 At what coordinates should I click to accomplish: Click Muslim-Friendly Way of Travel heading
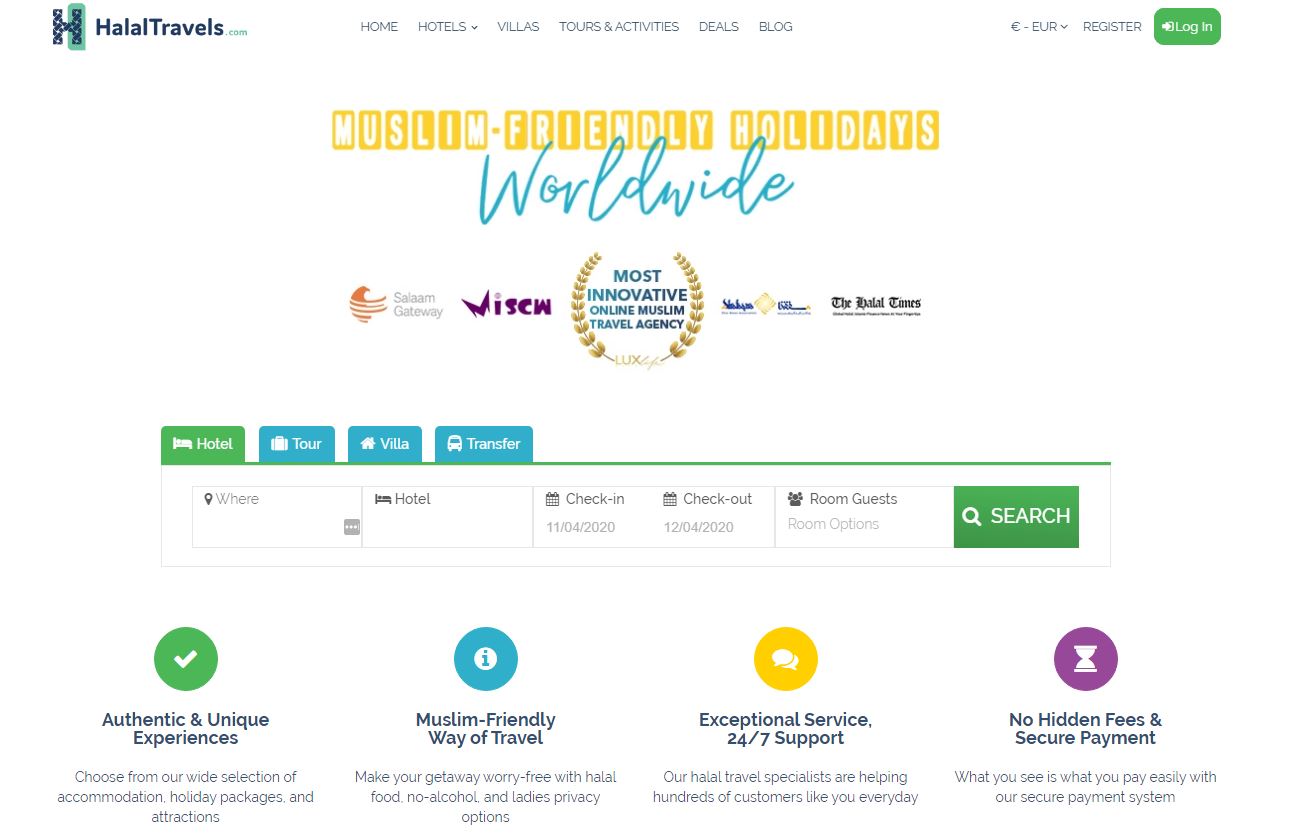(x=486, y=729)
